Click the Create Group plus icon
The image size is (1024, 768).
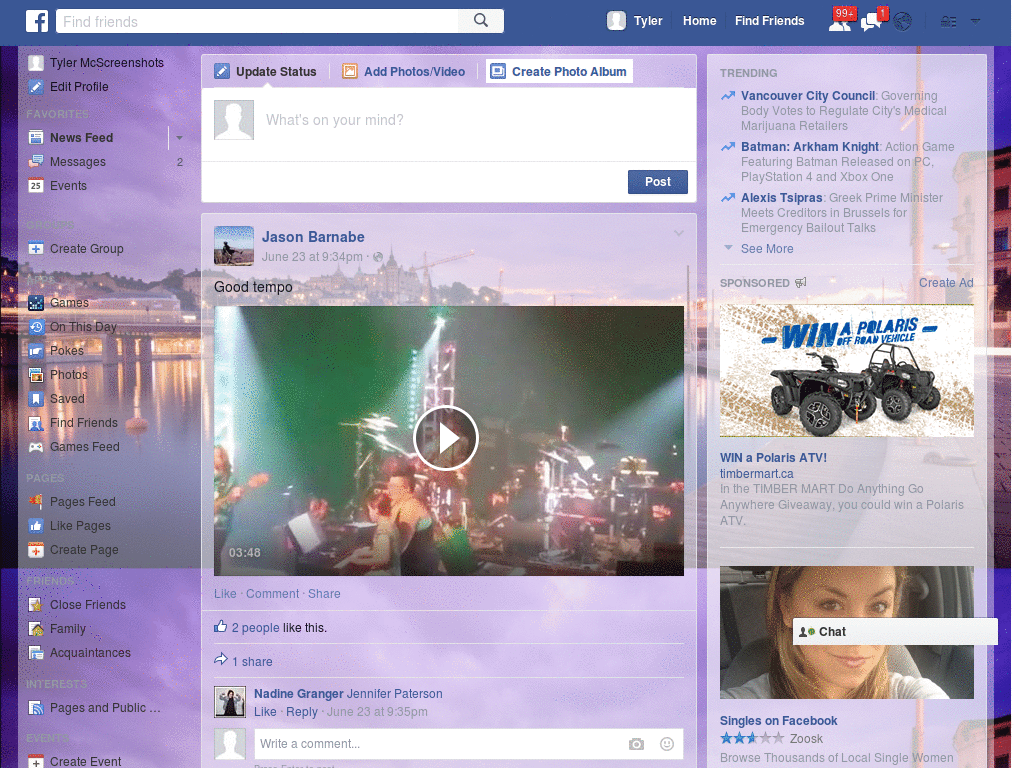click(36, 249)
